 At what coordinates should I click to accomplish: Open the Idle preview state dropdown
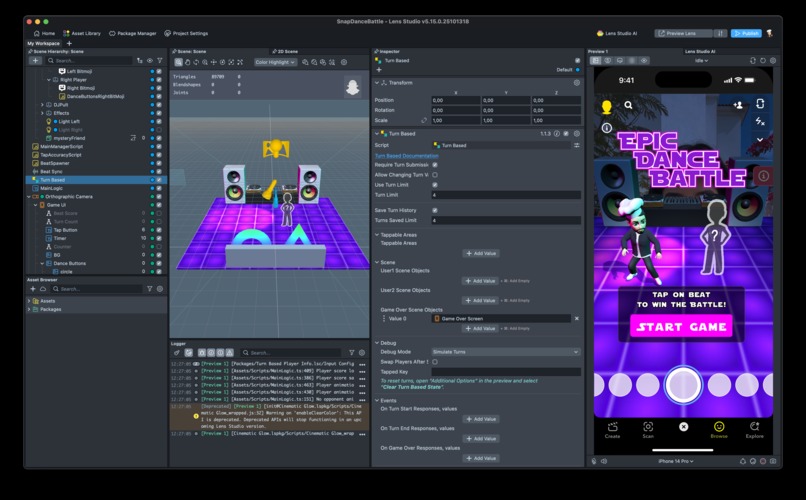pos(701,61)
